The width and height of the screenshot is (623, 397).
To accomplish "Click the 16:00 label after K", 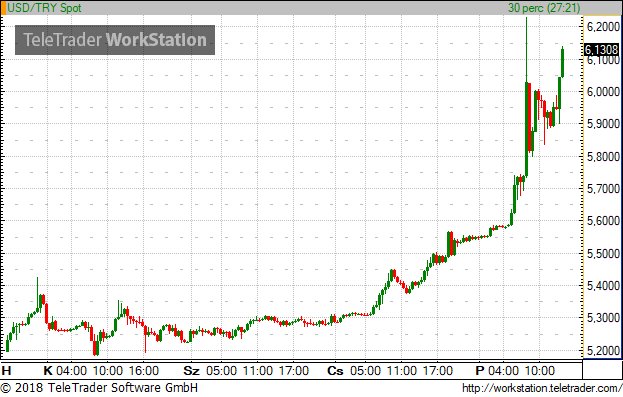I will pyautogui.click(x=144, y=371).
